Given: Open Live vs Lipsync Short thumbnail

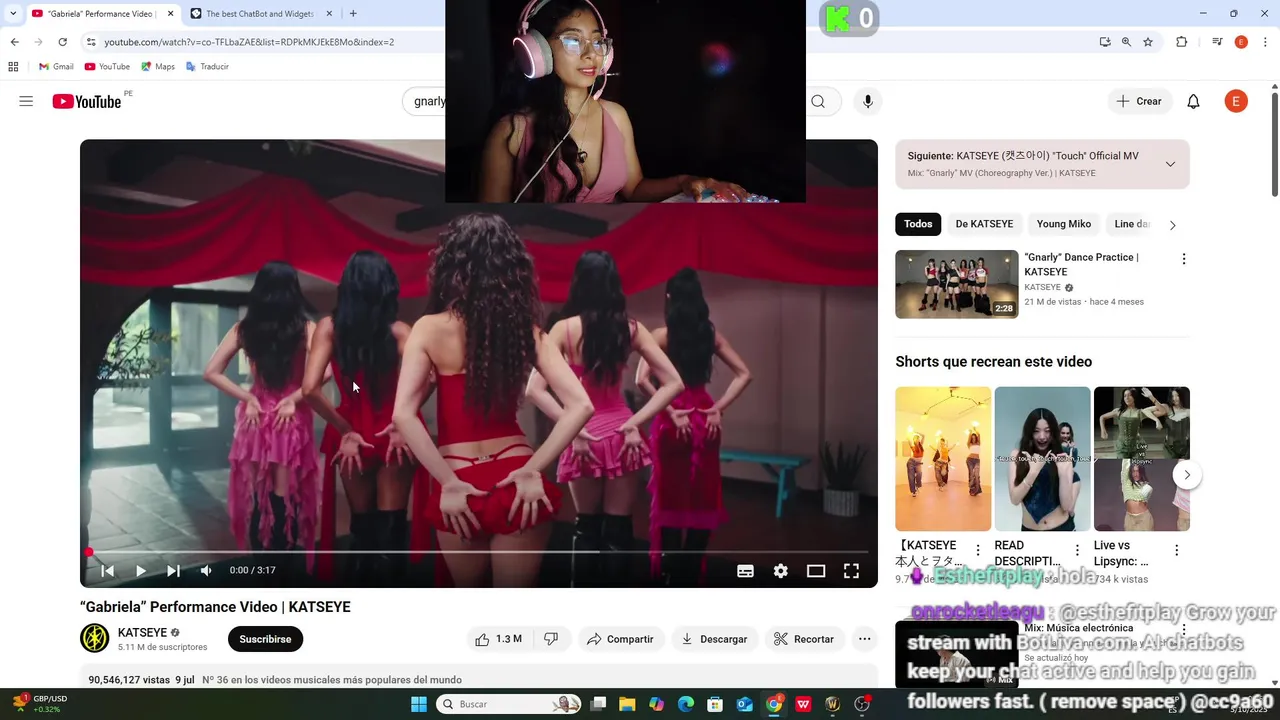Looking at the screenshot, I should 1142,459.
